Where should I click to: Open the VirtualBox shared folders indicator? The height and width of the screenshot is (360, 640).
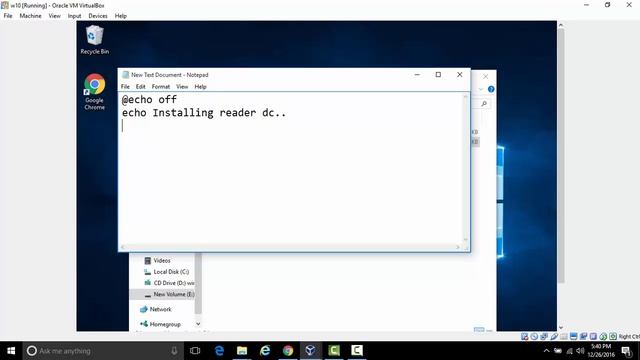(564, 336)
